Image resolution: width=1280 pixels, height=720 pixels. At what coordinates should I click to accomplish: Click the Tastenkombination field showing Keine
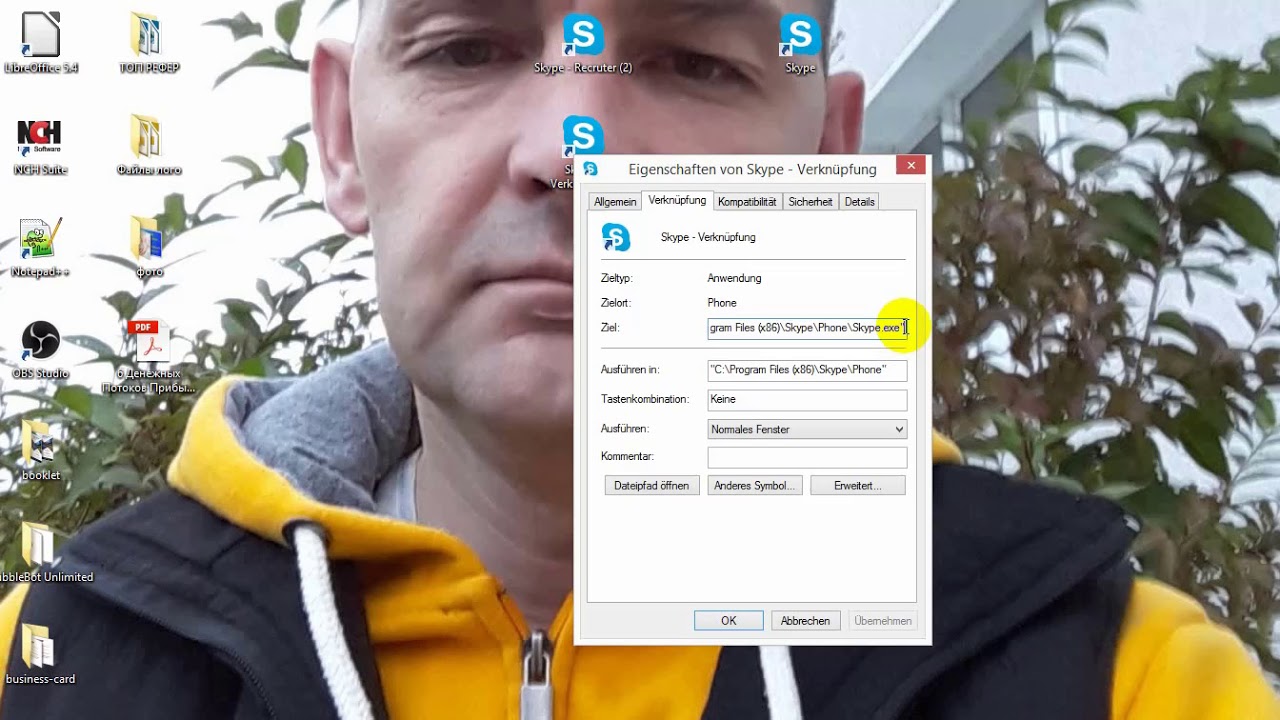pyautogui.click(x=807, y=400)
